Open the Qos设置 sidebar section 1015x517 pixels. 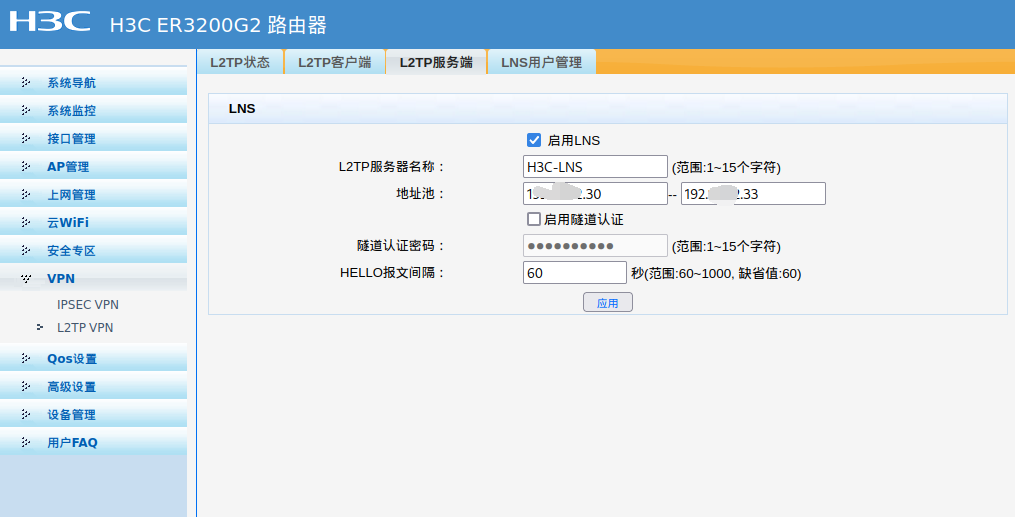pyautogui.click(x=93, y=358)
